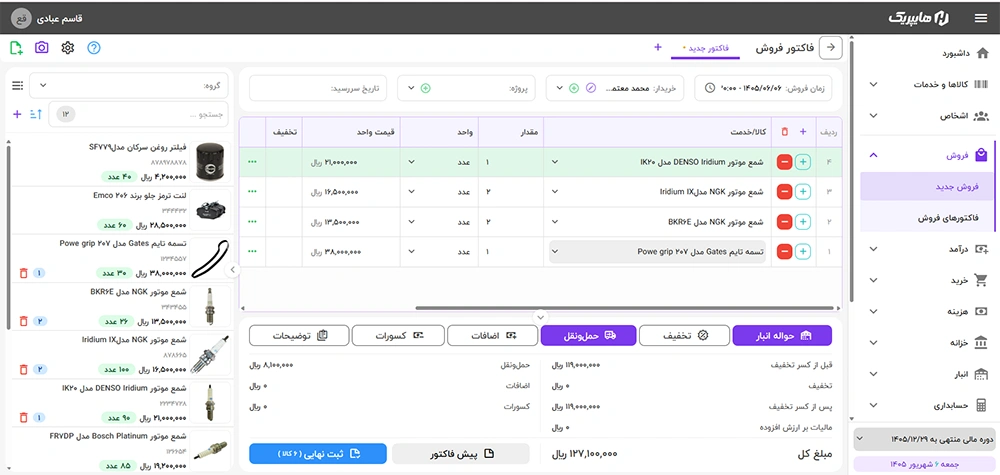1000x475 pixels.
Task: Add new project with green plus
Action: coord(425,87)
